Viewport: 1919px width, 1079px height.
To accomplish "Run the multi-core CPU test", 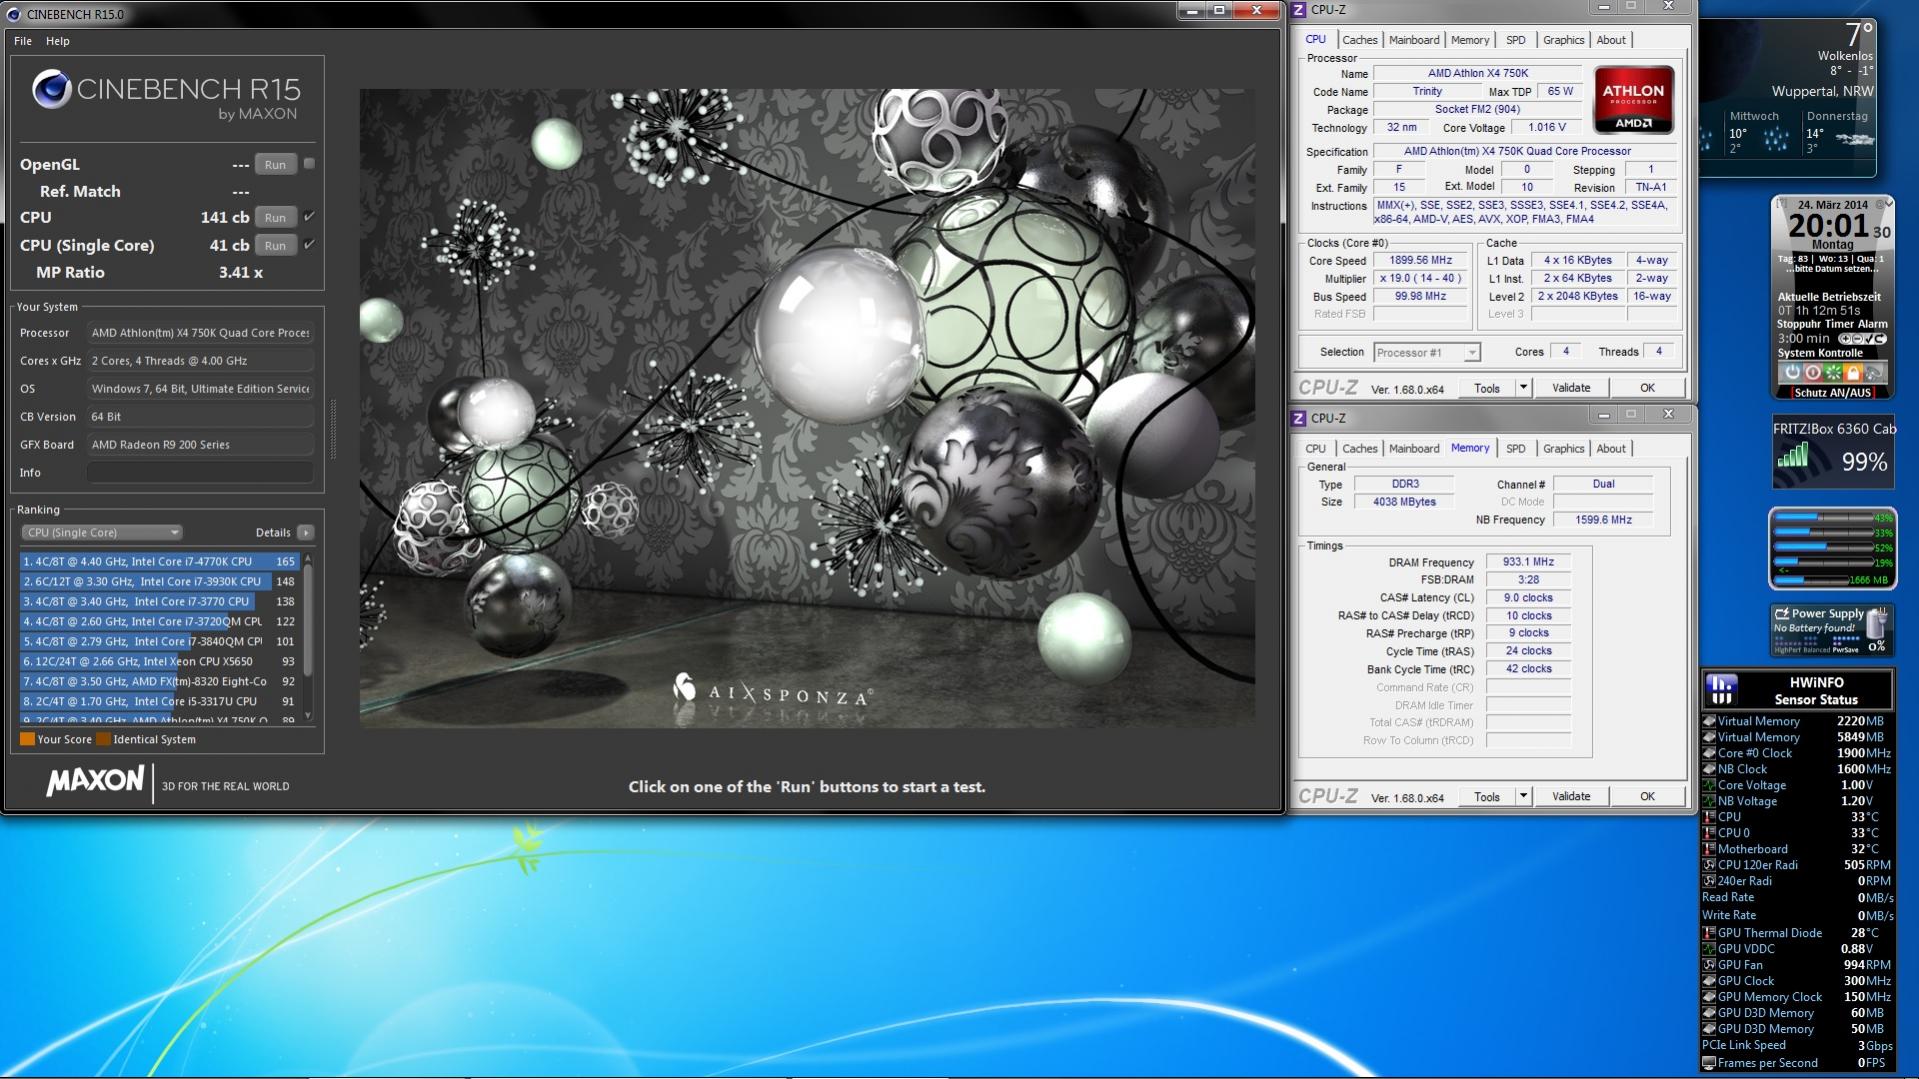I will coord(275,218).
